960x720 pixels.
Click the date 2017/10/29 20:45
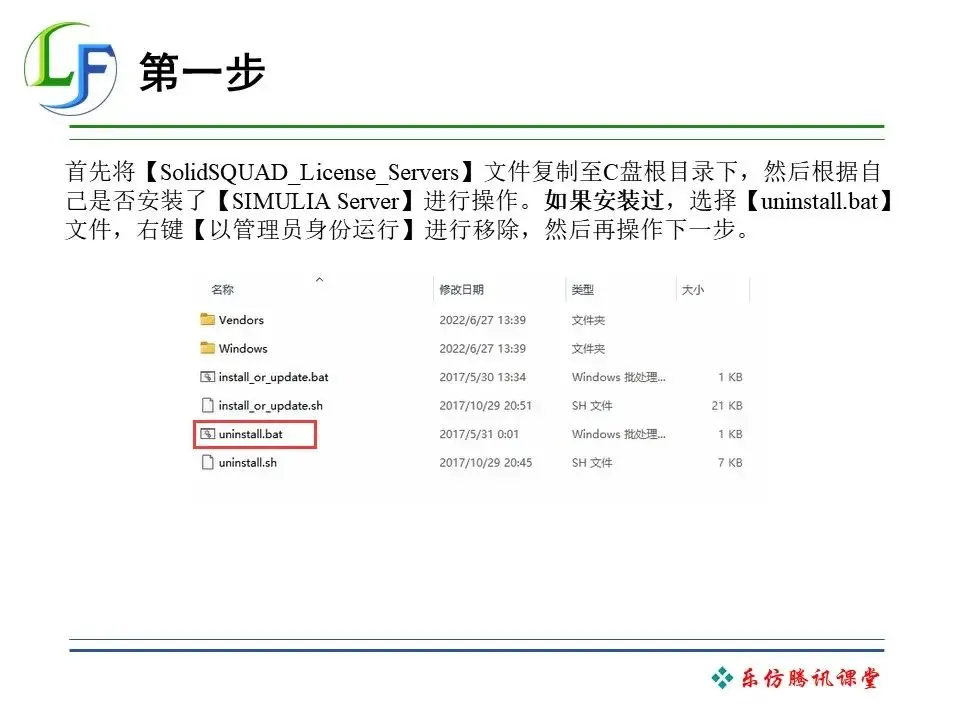[x=486, y=463]
